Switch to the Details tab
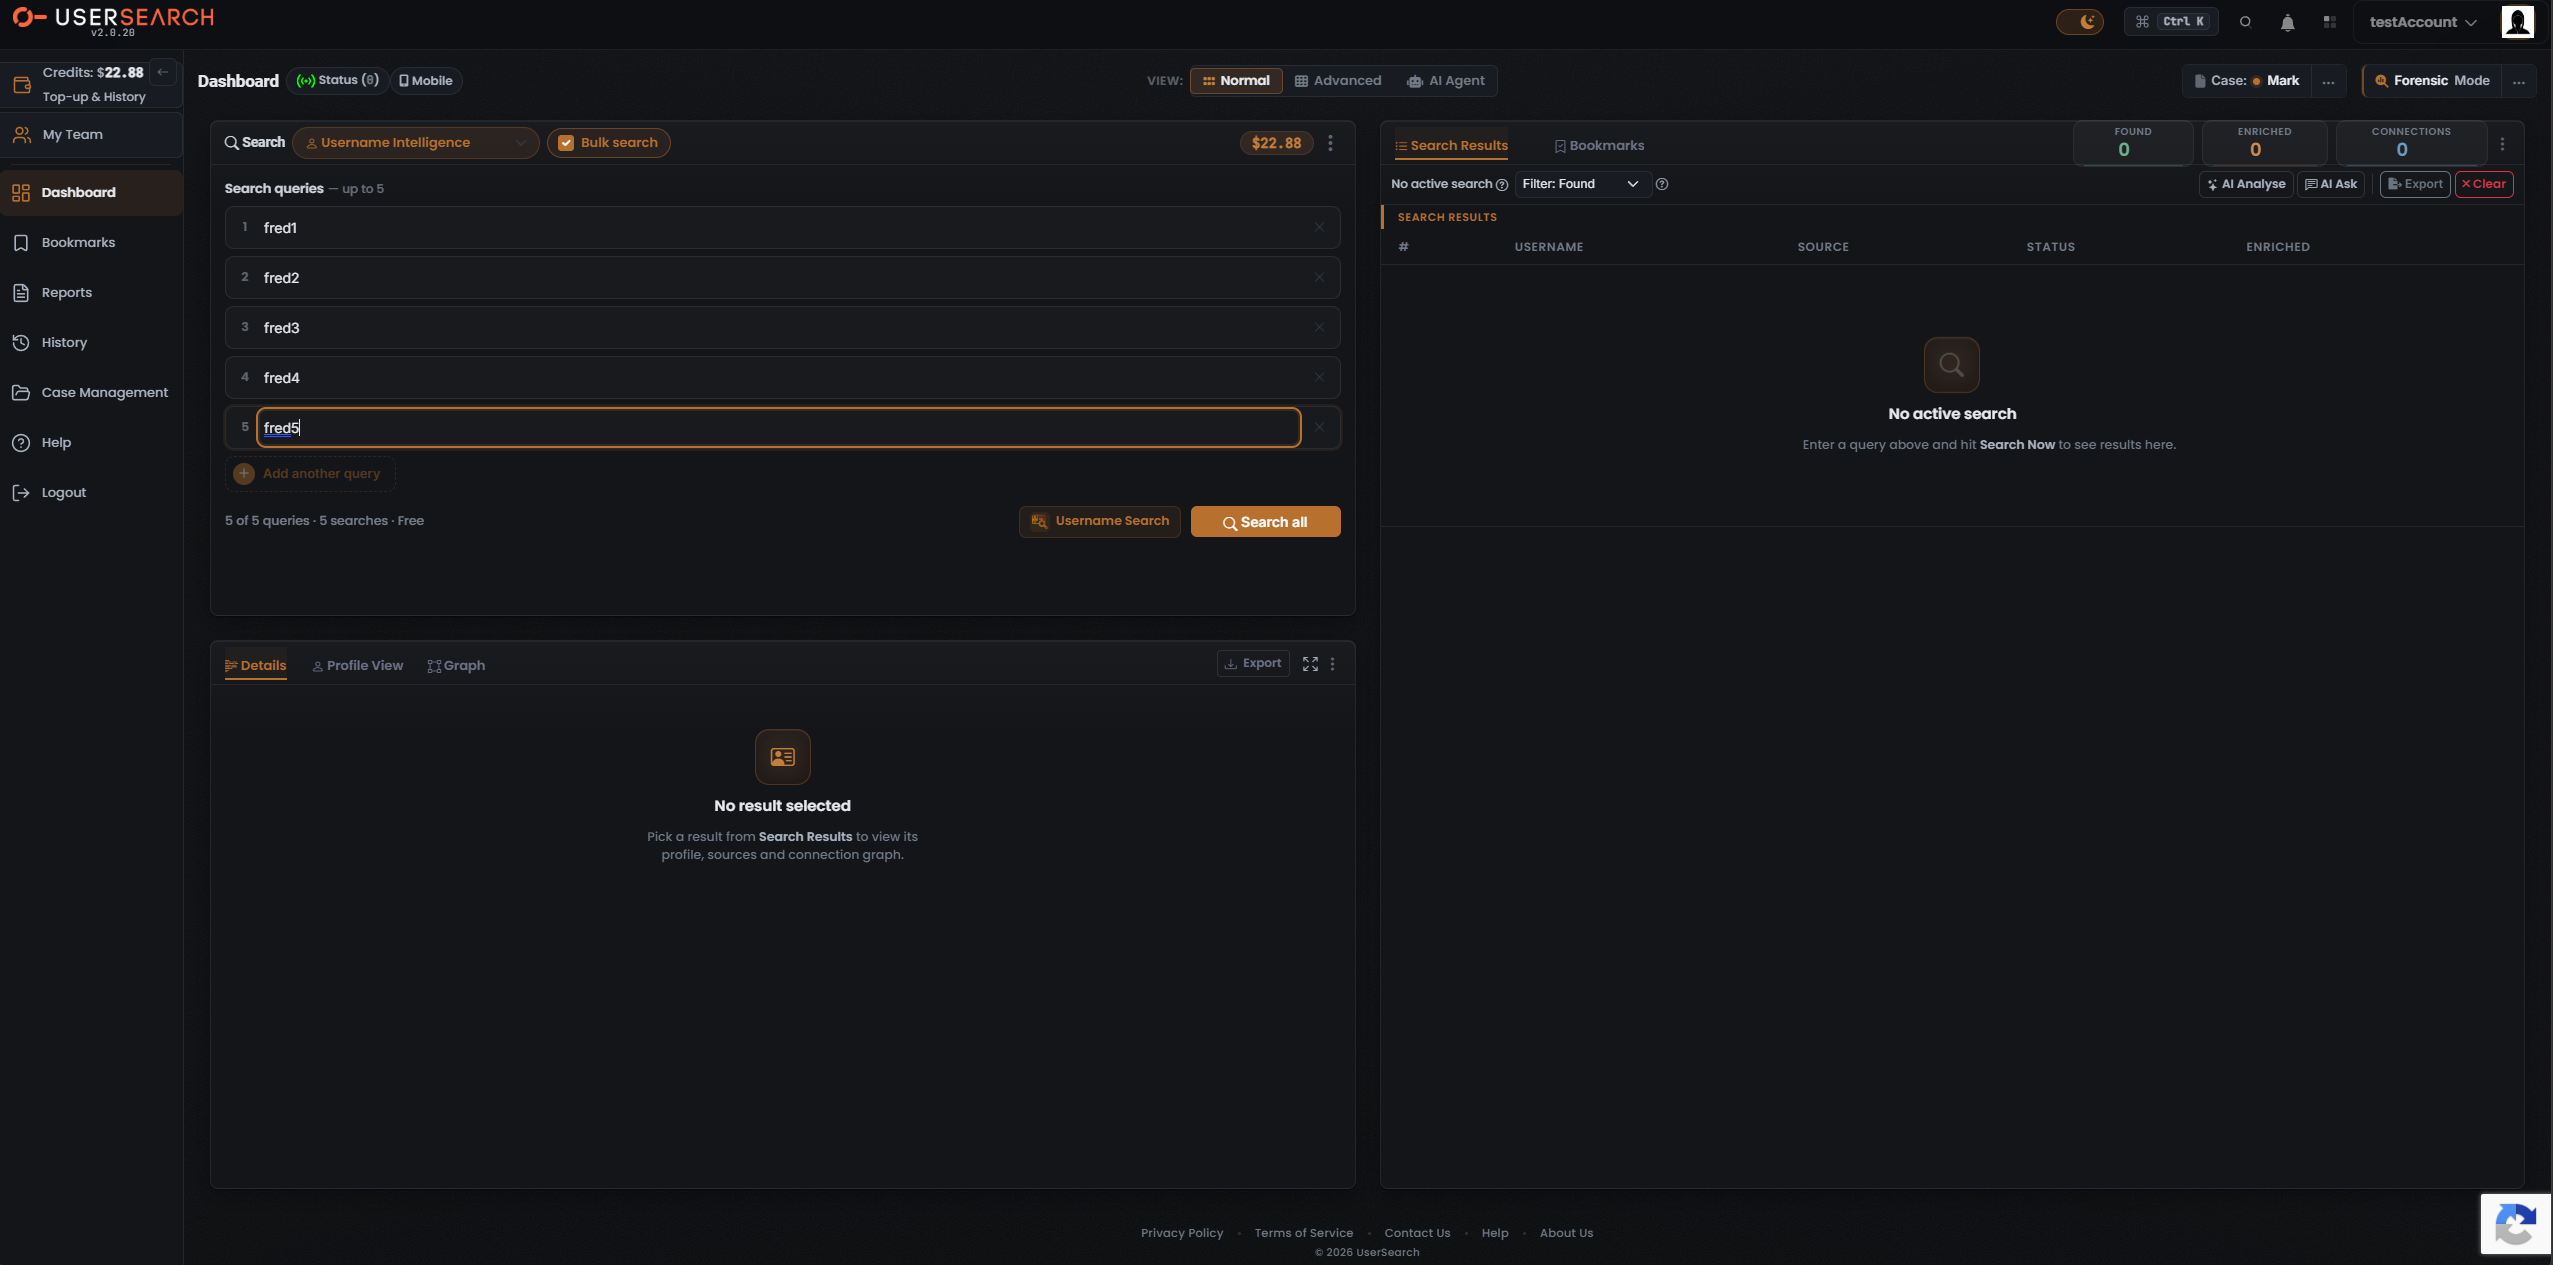The image size is (2553, 1265). pyautogui.click(x=256, y=666)
